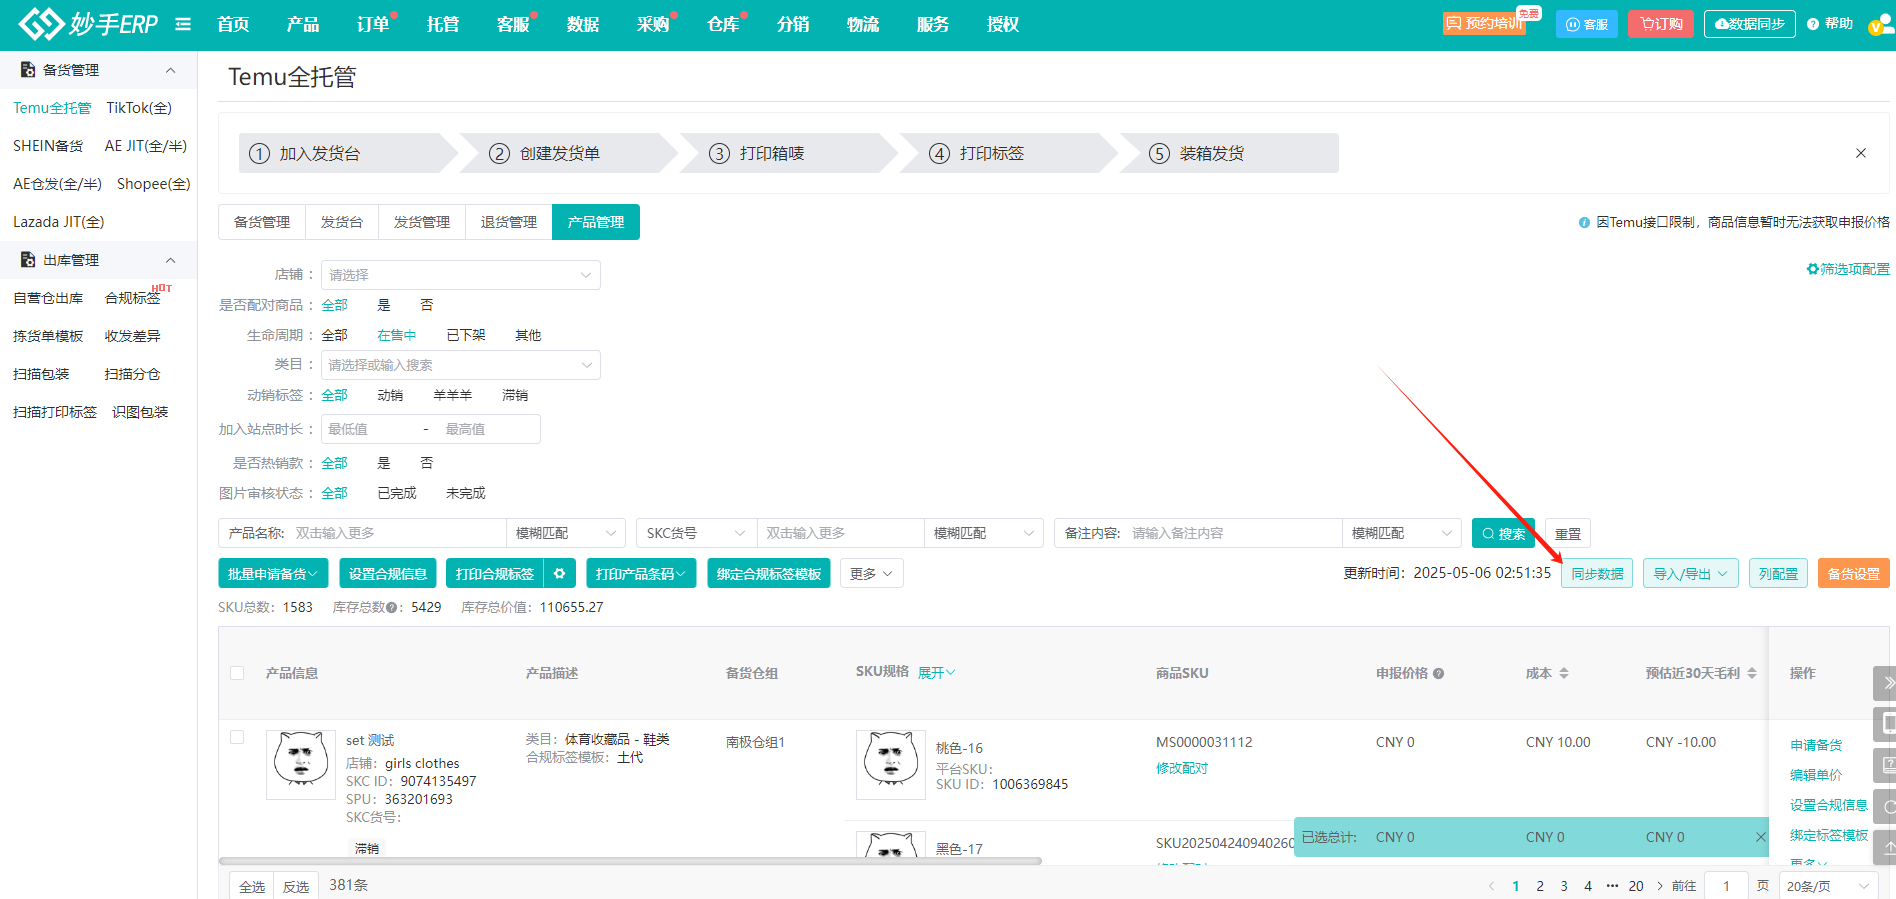Click the floating mobile phone icon
Image resolution: width=1896 pixels, height=899 pixels.
click(x=1886, y=724)
